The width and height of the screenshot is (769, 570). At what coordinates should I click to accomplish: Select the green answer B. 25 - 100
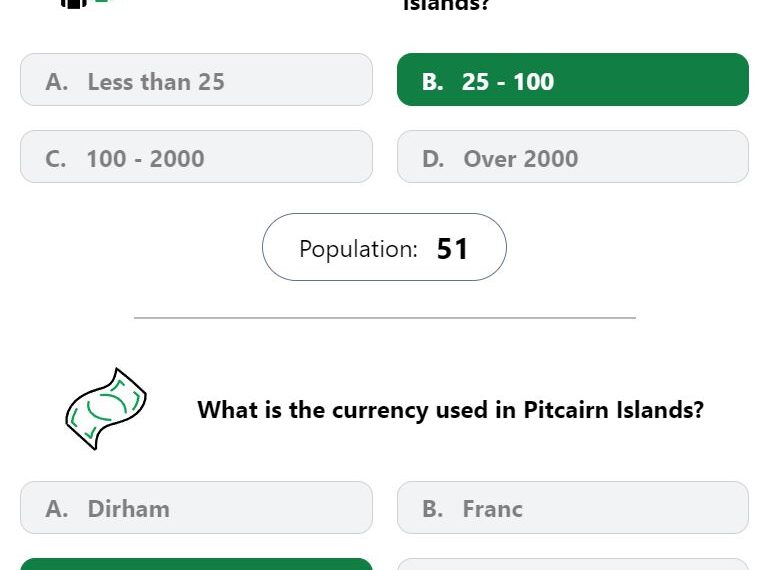(573, 79)
